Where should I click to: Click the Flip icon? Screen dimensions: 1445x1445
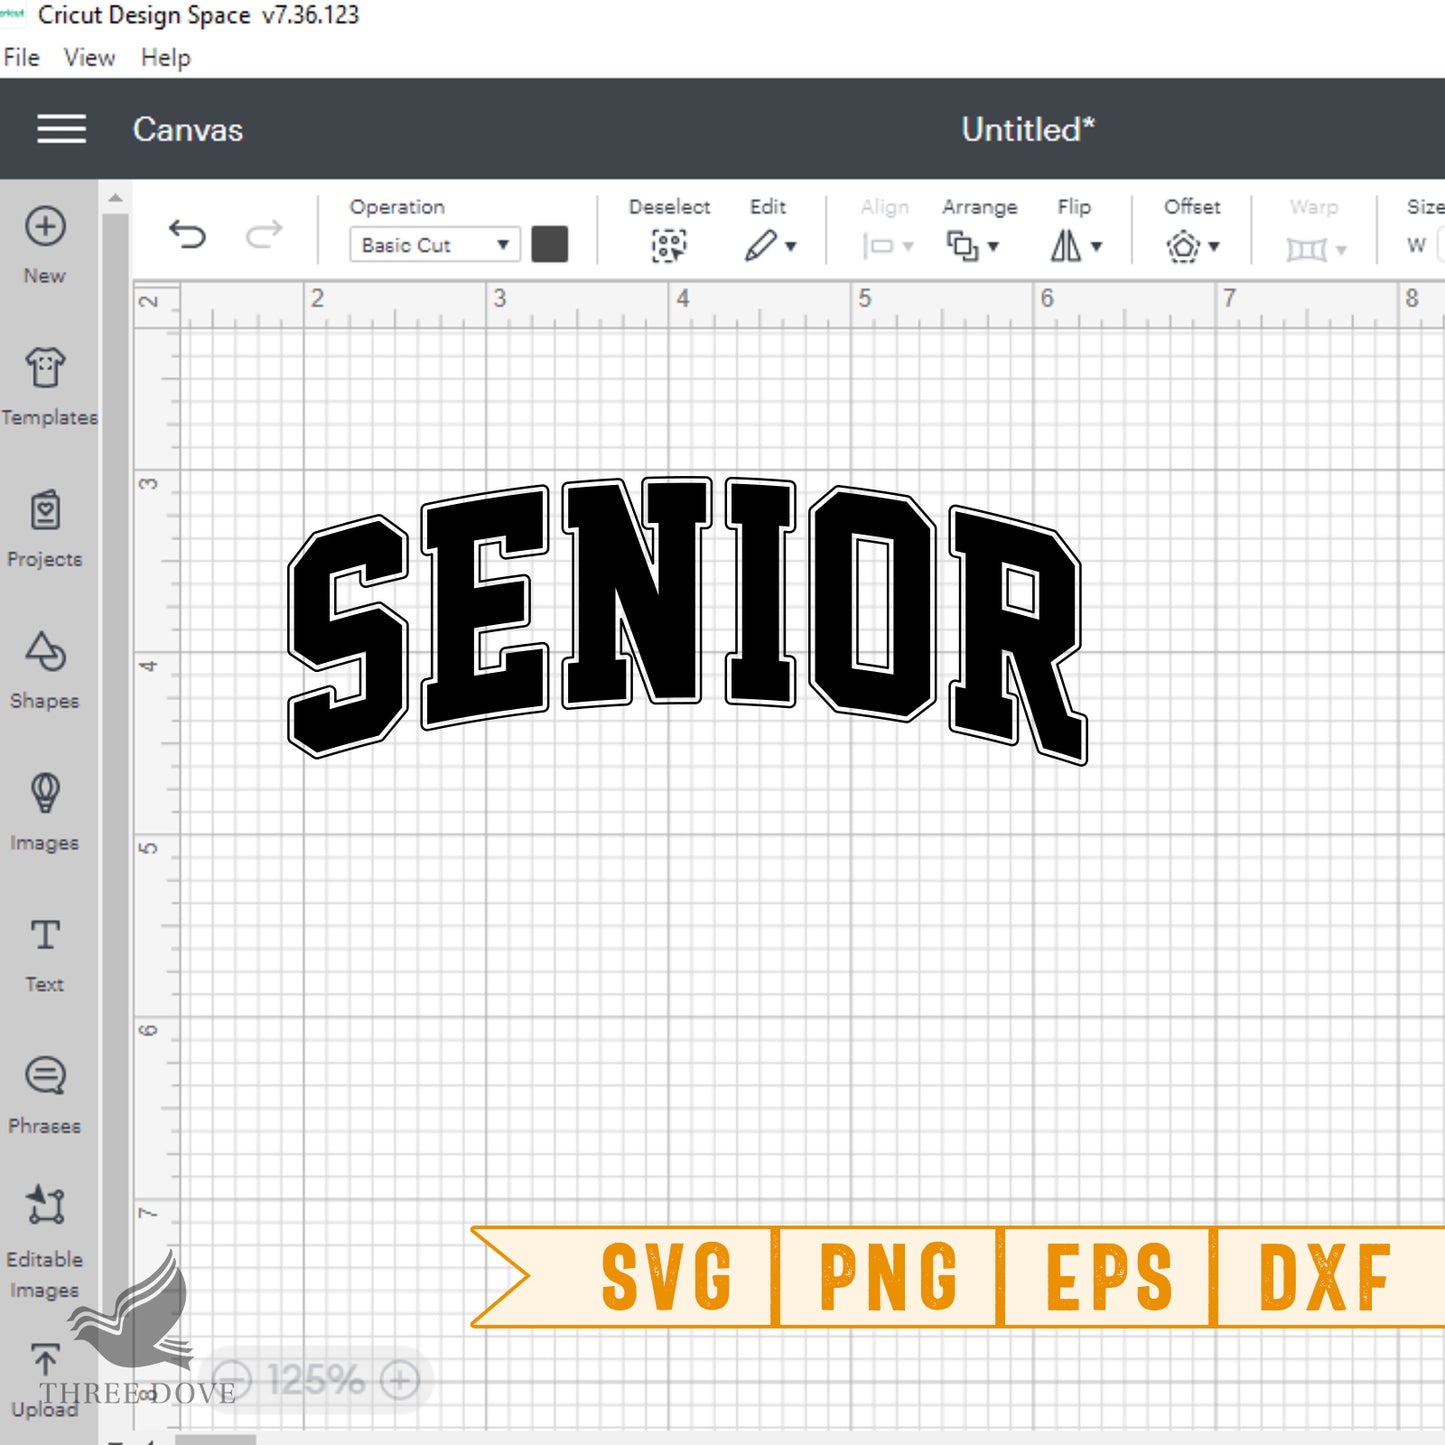pos(1066,245)
